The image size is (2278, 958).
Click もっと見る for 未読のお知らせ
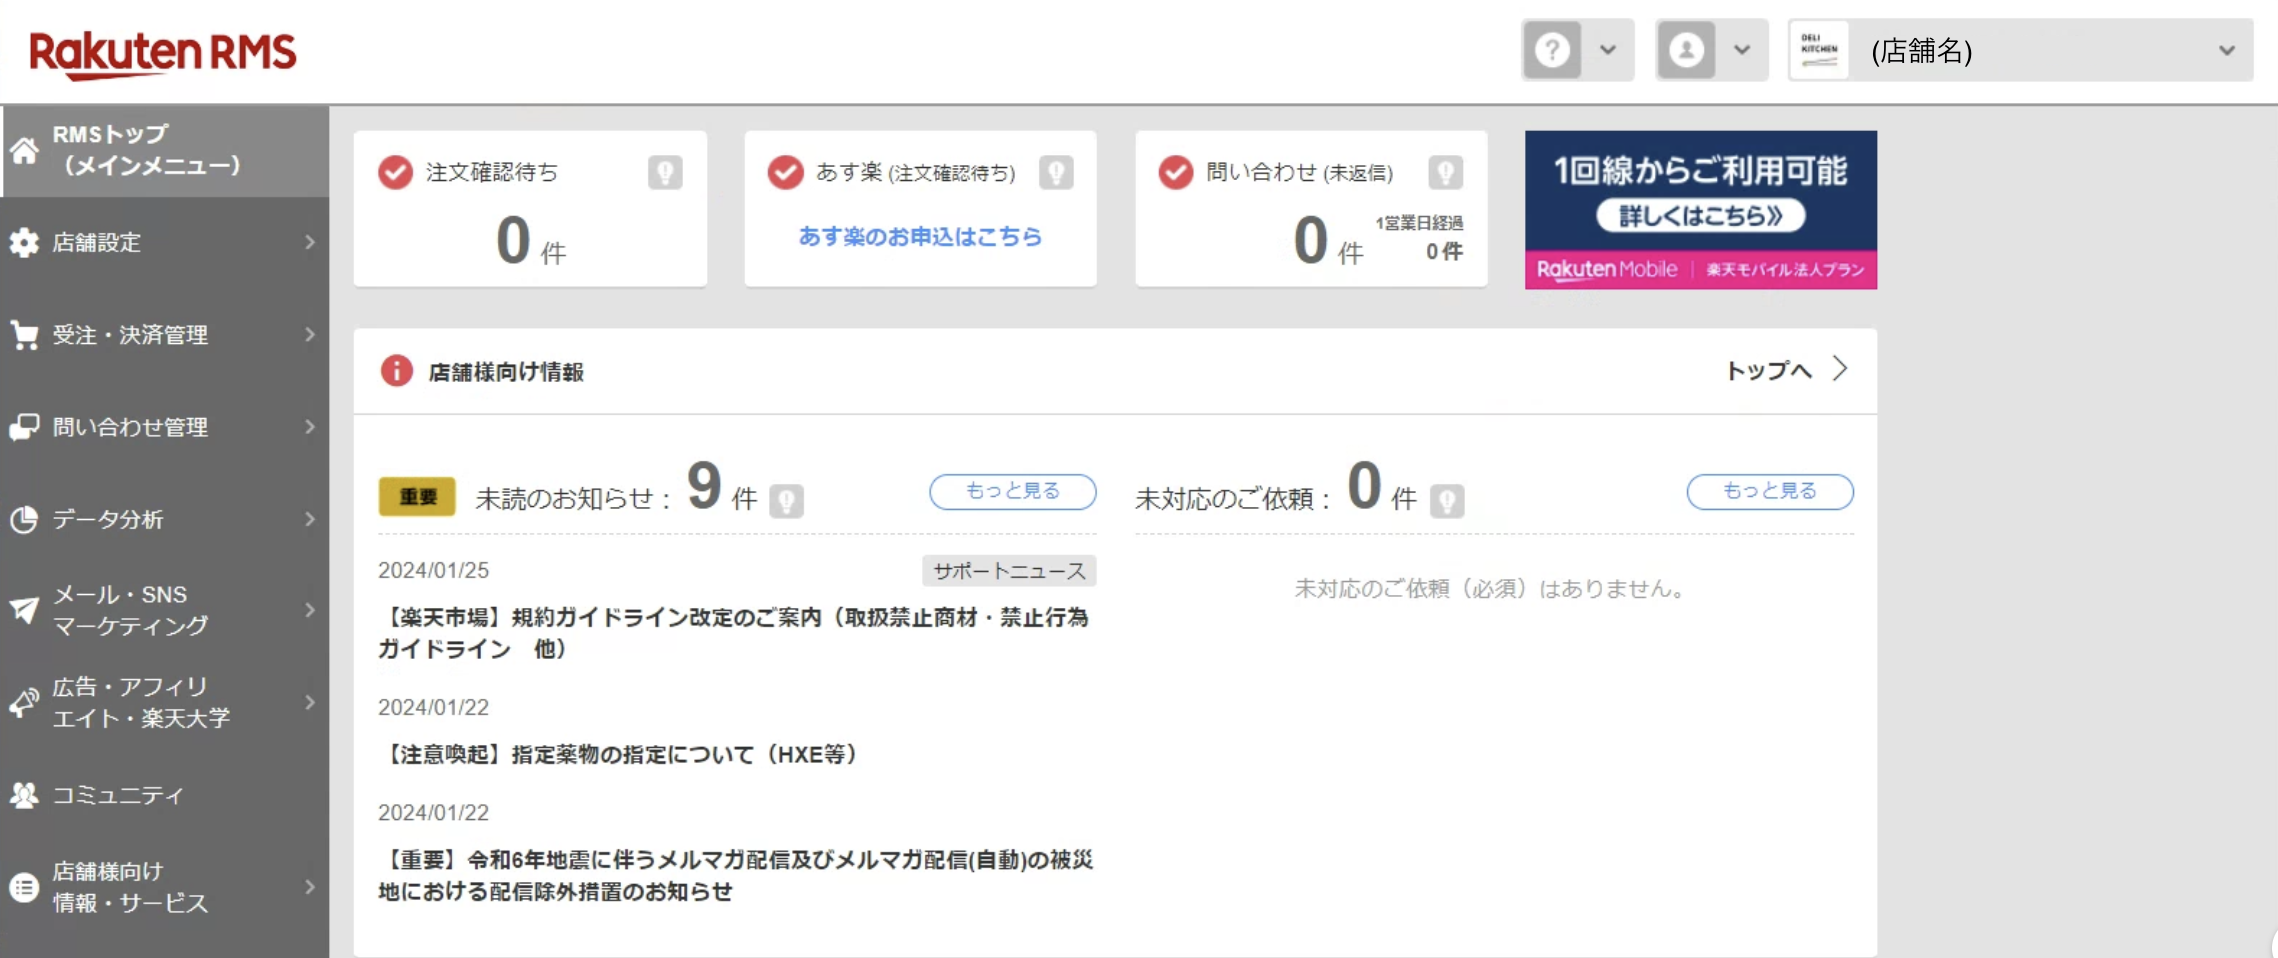1013,491
